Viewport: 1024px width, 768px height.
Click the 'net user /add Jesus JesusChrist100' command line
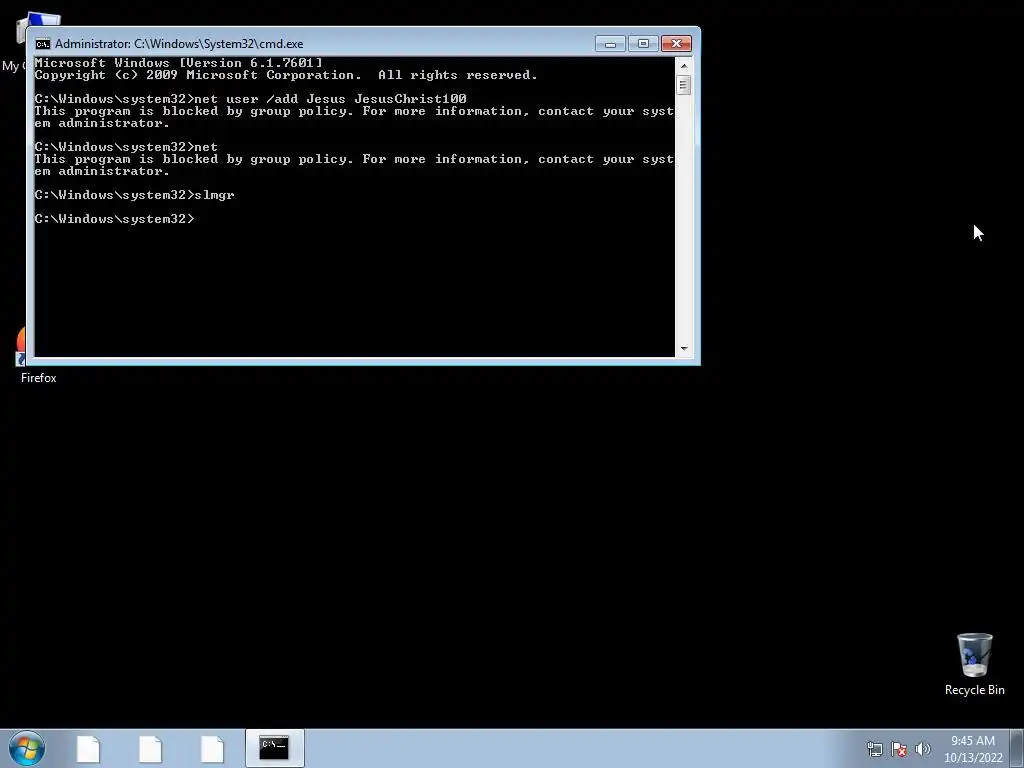(x=250, y=99)
